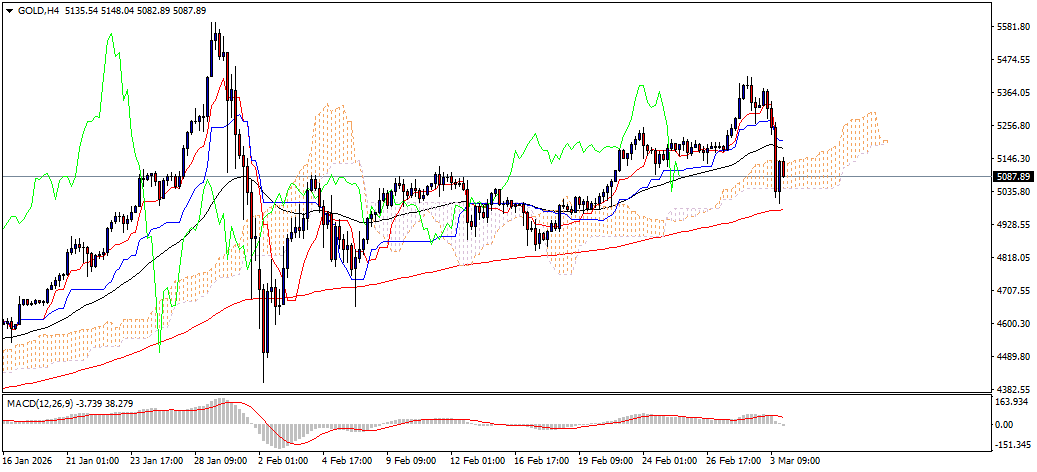
Task: Select the MACD 0.00 axis label
Action: tap(1006, 424)
